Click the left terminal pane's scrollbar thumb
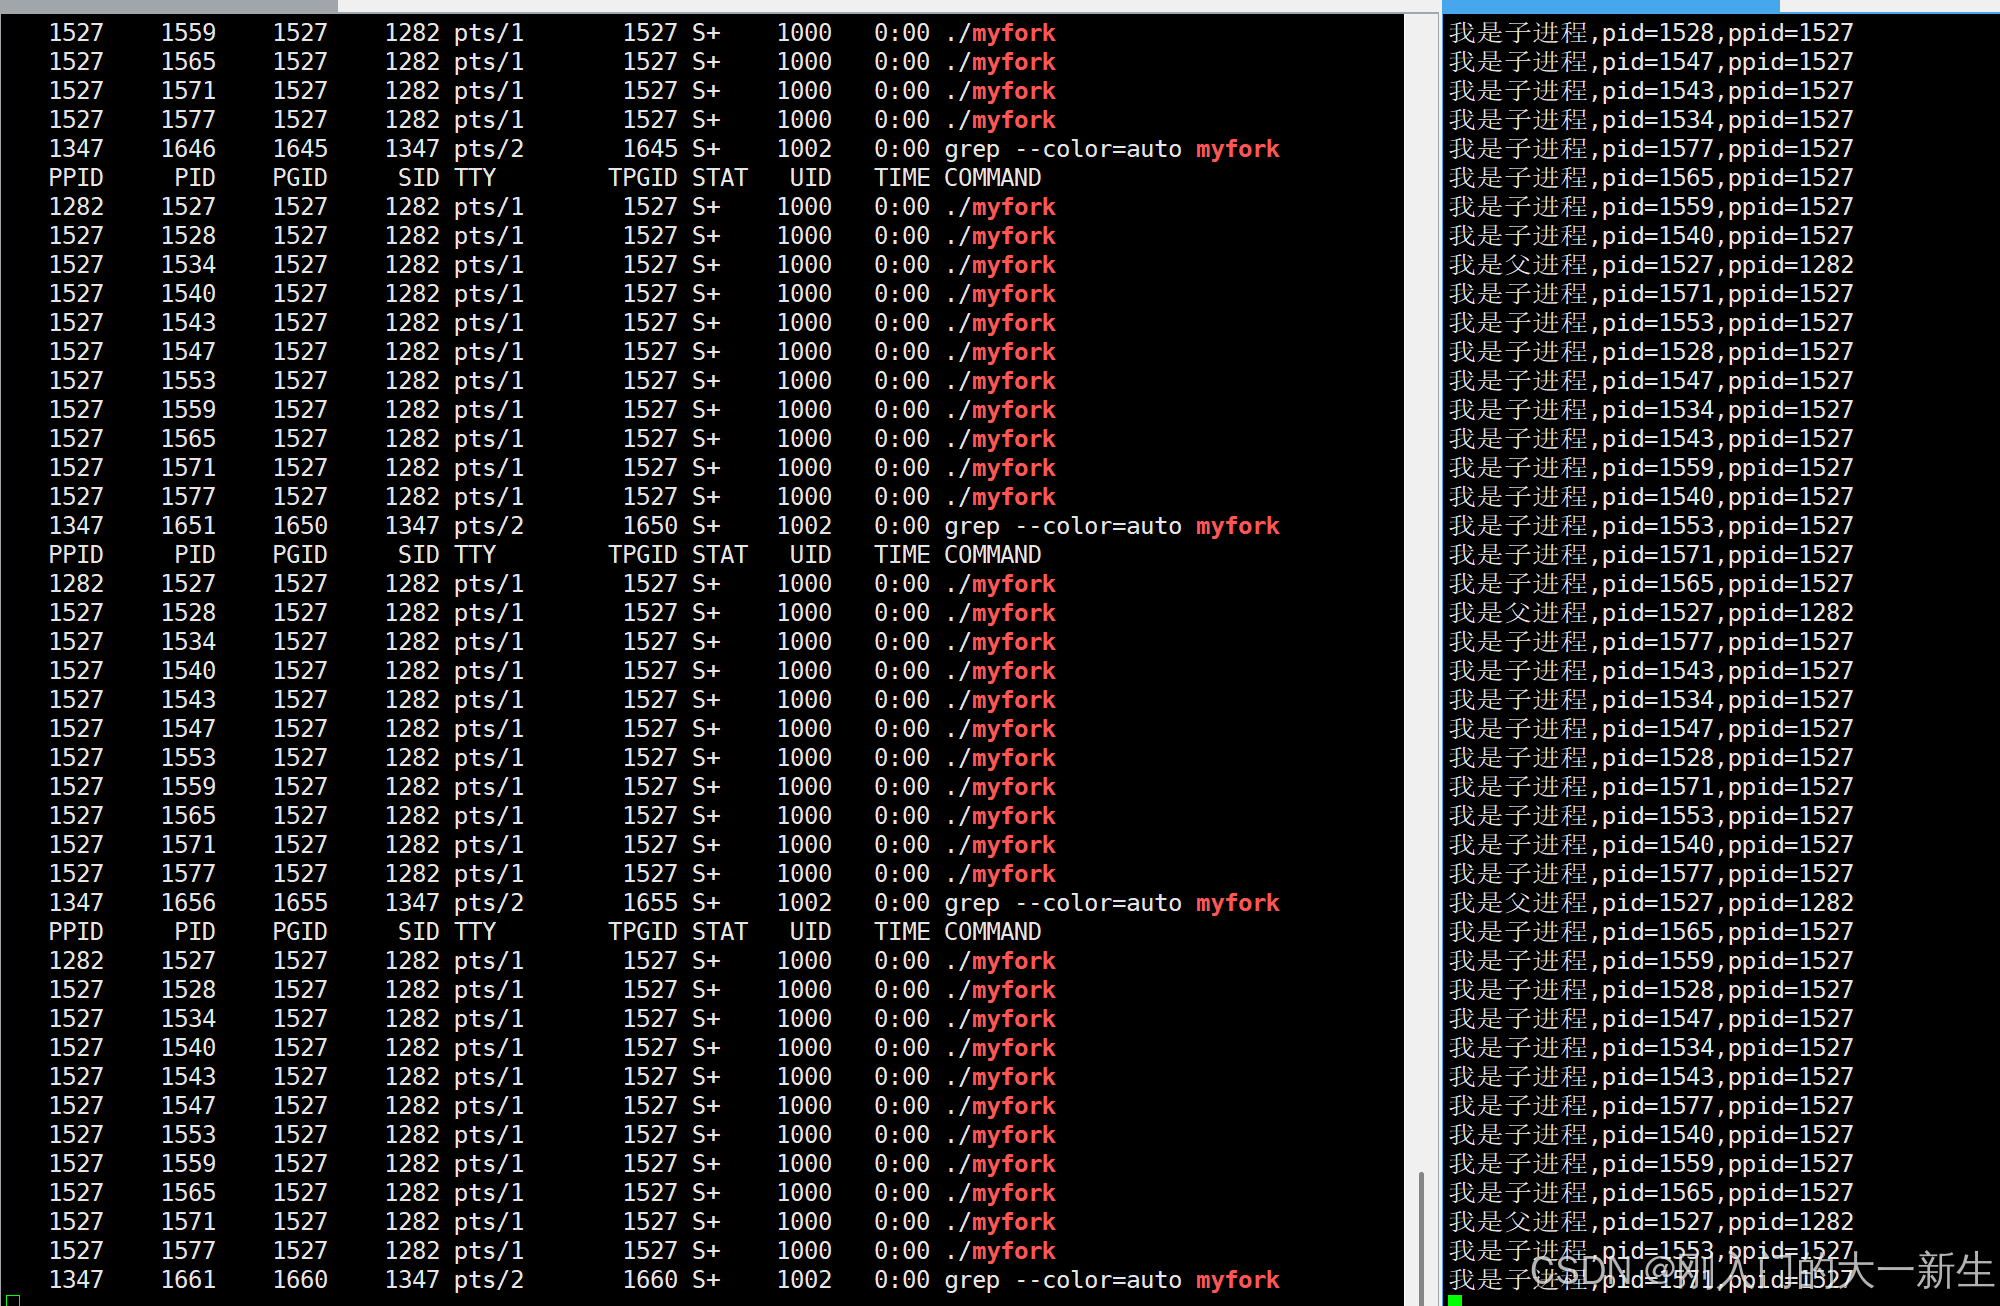The image size is (2000, 1306). point(1421,1238)
